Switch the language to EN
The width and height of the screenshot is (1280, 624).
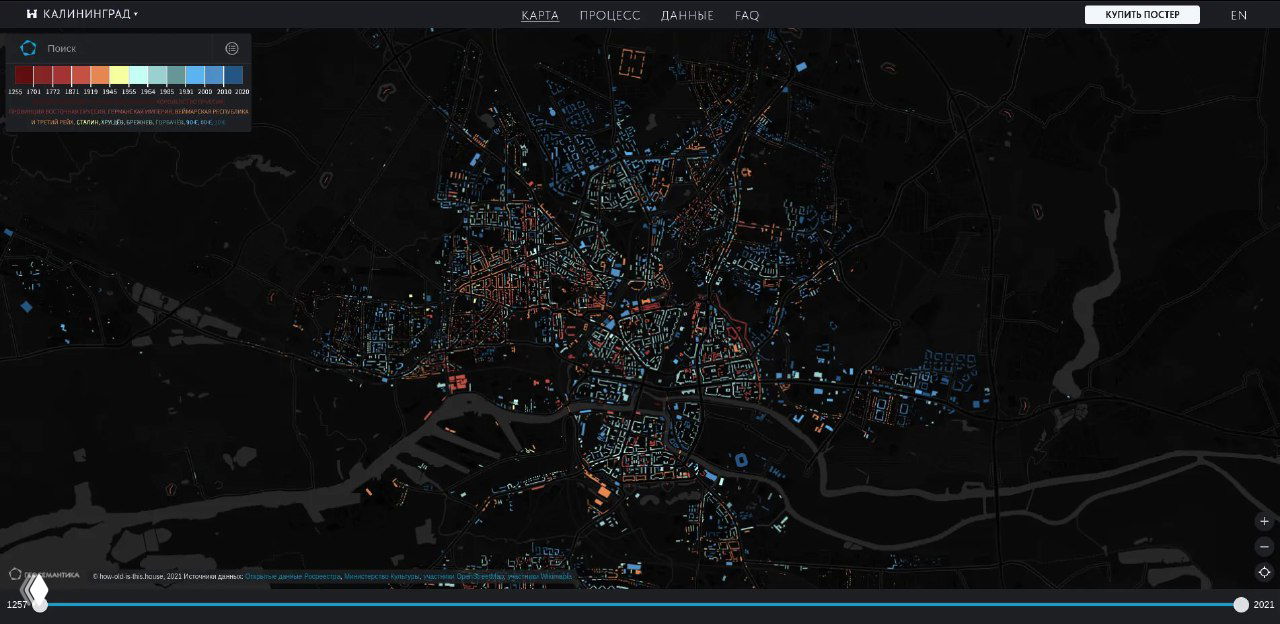[1238, 15]
